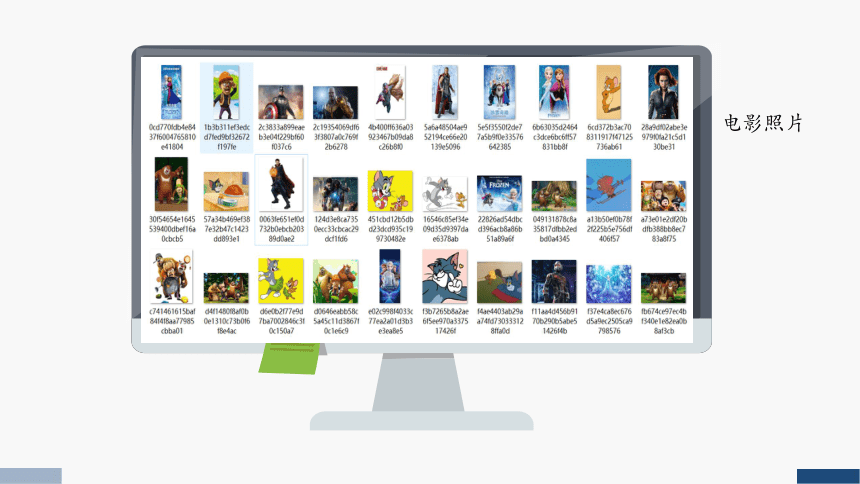This screenshot has width=860, height=484.
Task: Click the blue ice Elsa thumbnail f37e4c
Action: point(609,284)
